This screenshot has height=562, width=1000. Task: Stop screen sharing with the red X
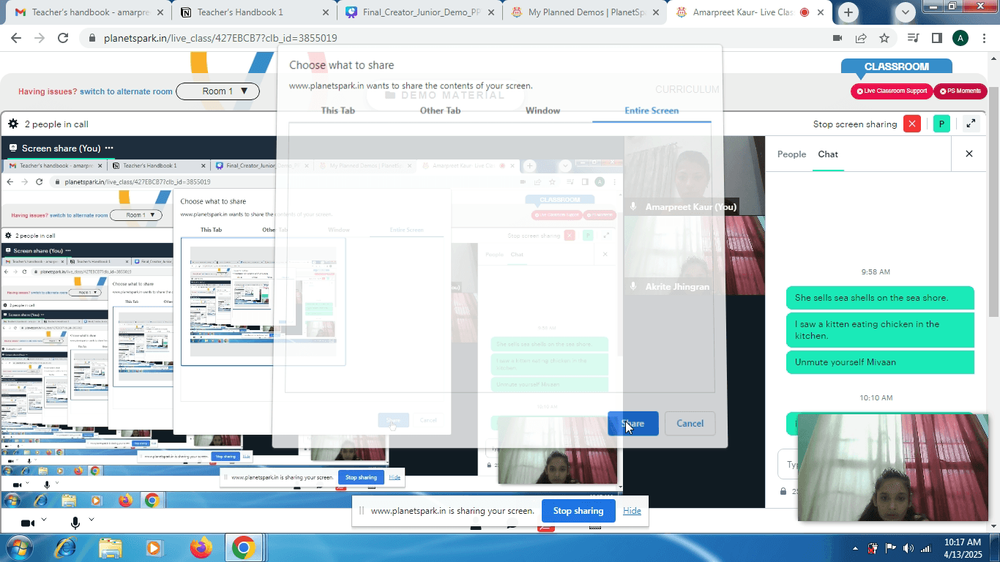pyautogui.click(x=912, y=124)
